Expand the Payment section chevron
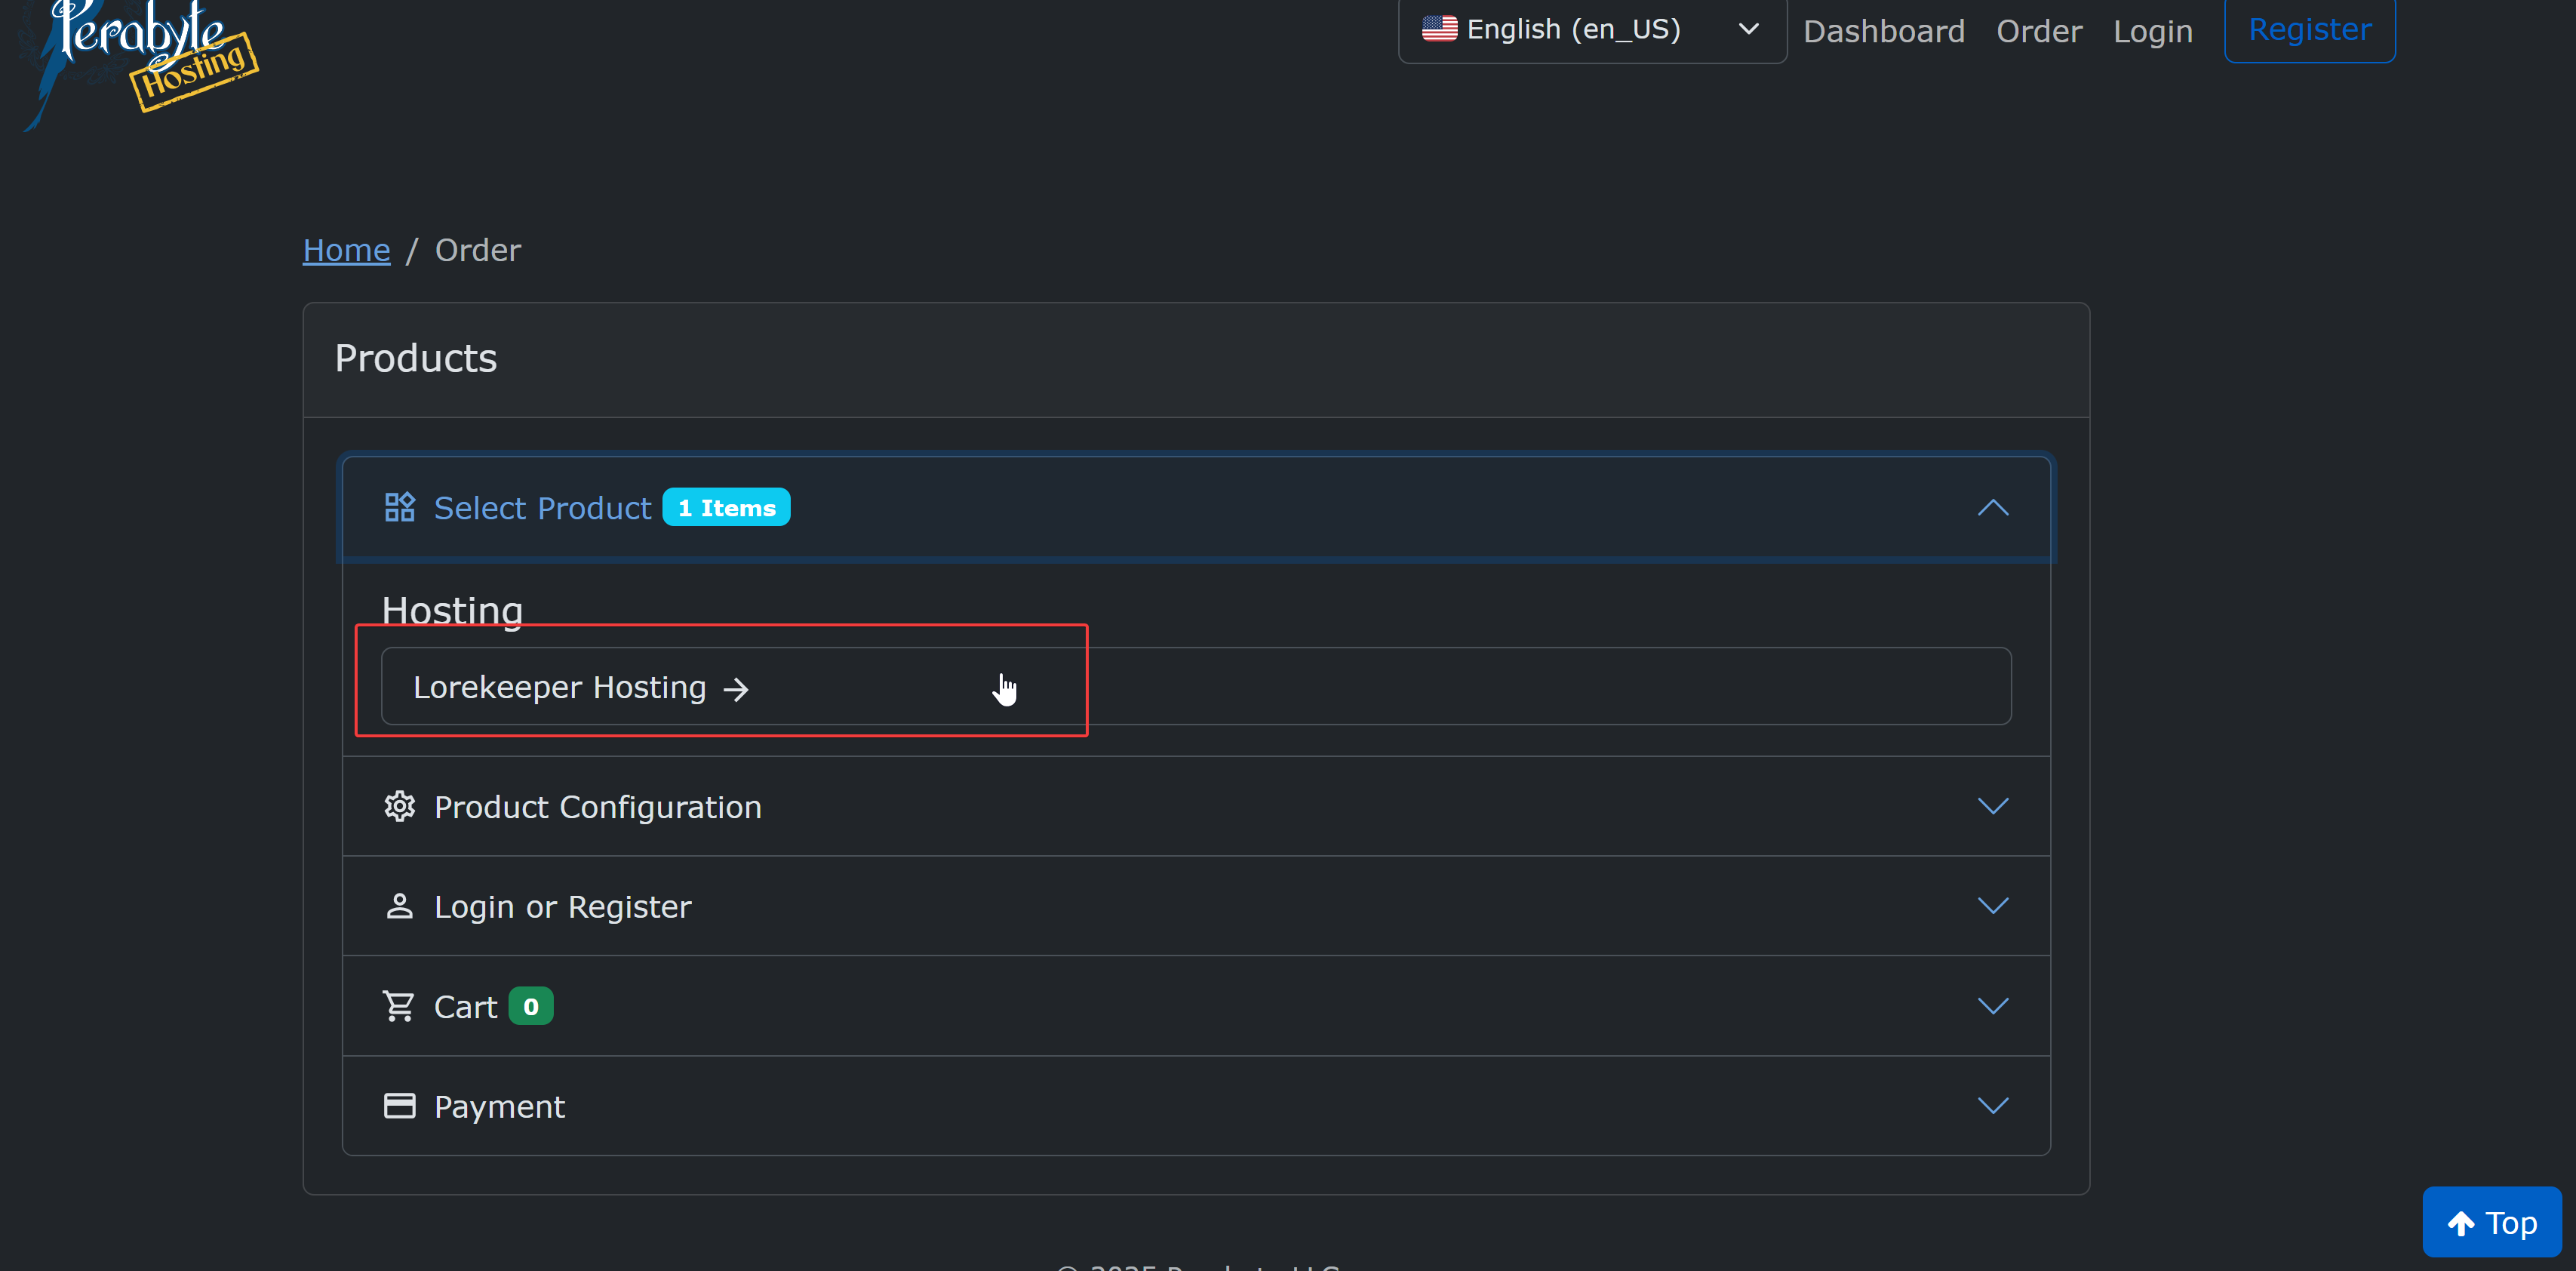 click(1992, 1106)
